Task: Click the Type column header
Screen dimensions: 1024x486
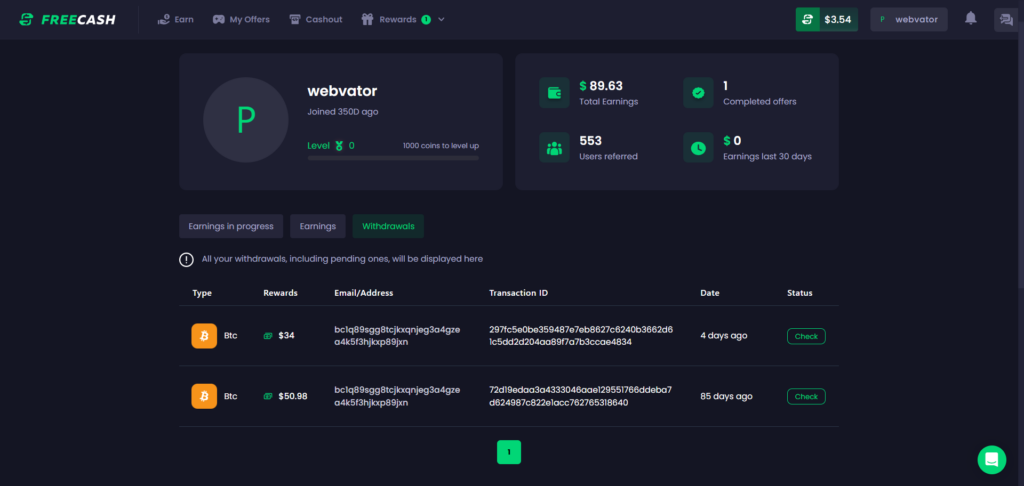Action: 202,293
